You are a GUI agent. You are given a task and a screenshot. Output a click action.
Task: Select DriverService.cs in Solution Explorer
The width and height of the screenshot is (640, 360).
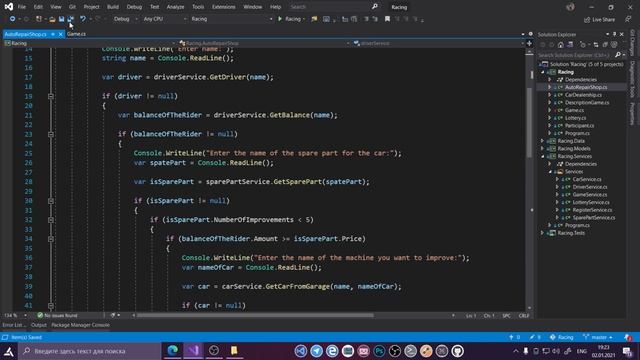click(590, 187)
